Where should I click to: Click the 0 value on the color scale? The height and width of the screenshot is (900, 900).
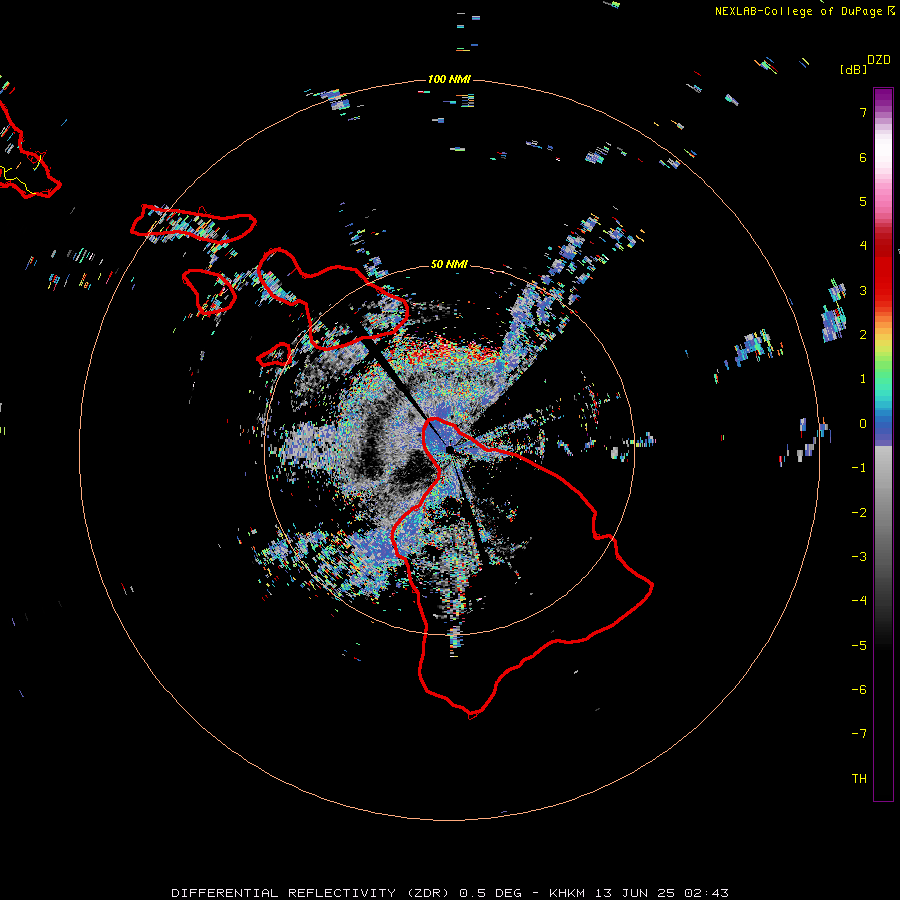point(863,424)
